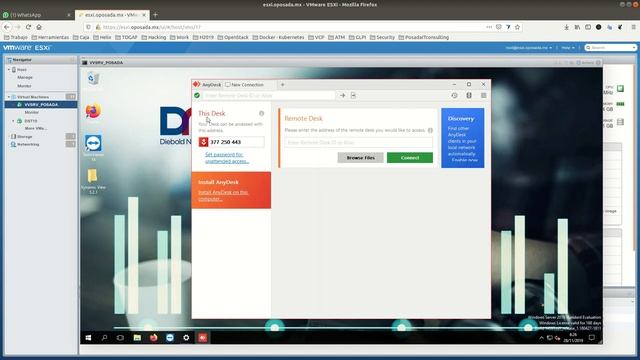Open the Help dropdown in ESXi header

click(567, 48)
